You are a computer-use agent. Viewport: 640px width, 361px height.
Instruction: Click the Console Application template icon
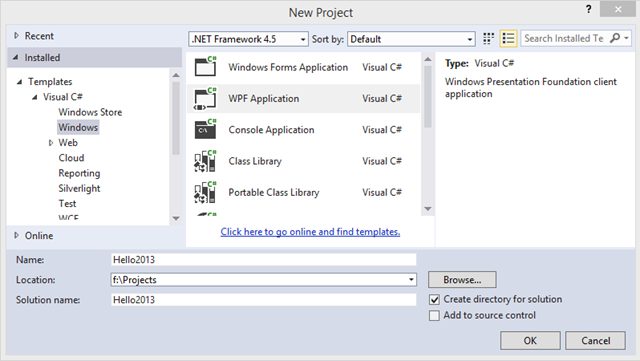[205, 129]
